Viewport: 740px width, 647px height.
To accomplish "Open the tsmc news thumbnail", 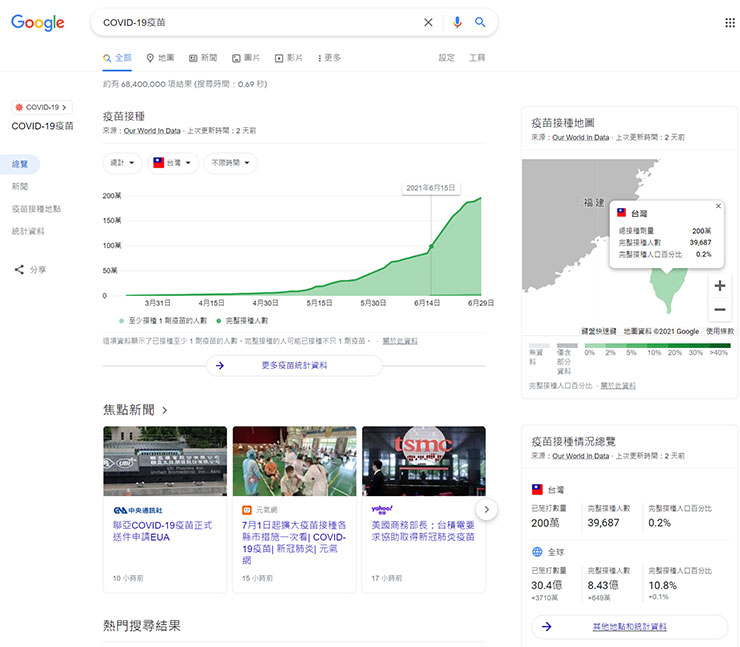I will pyautogui.click(x=424, y=461).
